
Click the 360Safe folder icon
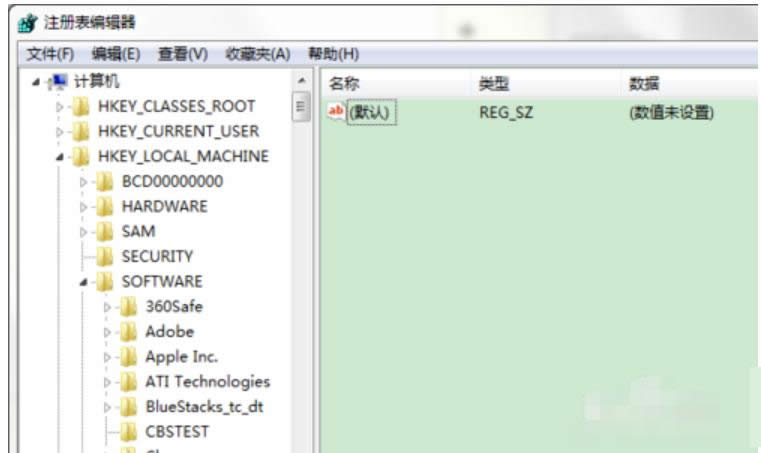(x=128, y=307)
